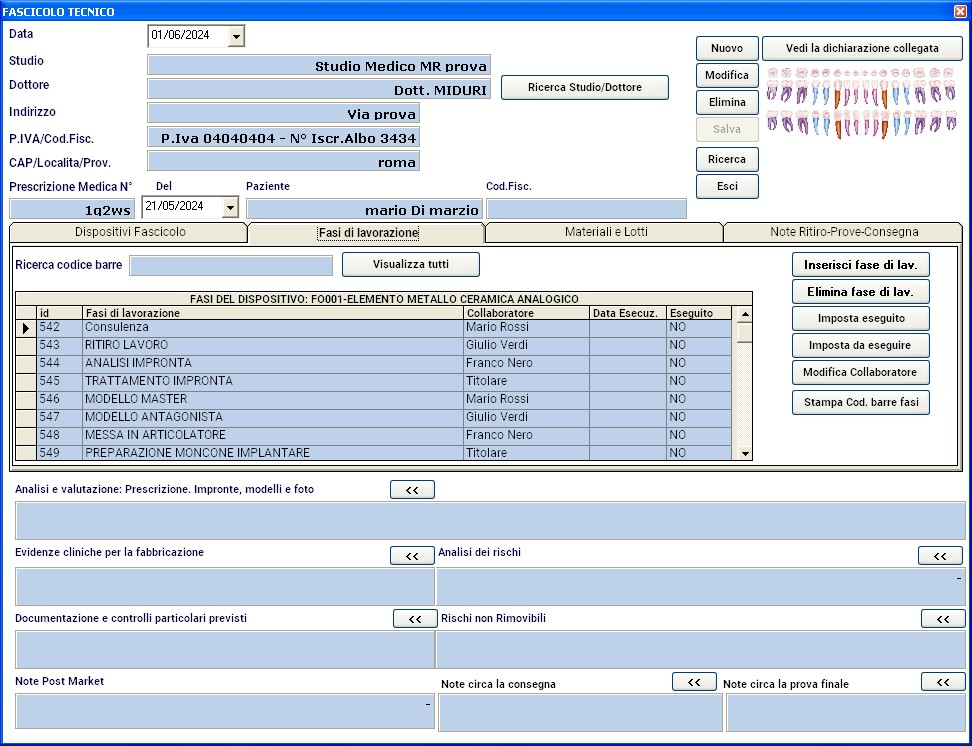This screenshot has width=972, height=746.
Task: Click the << button beside Analisi e valutazione
Action: [412, 490]
